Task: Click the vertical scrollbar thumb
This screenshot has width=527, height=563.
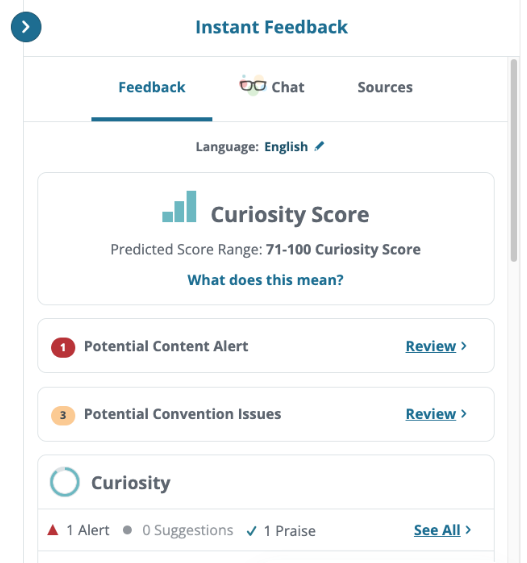Action: point(514,160)
